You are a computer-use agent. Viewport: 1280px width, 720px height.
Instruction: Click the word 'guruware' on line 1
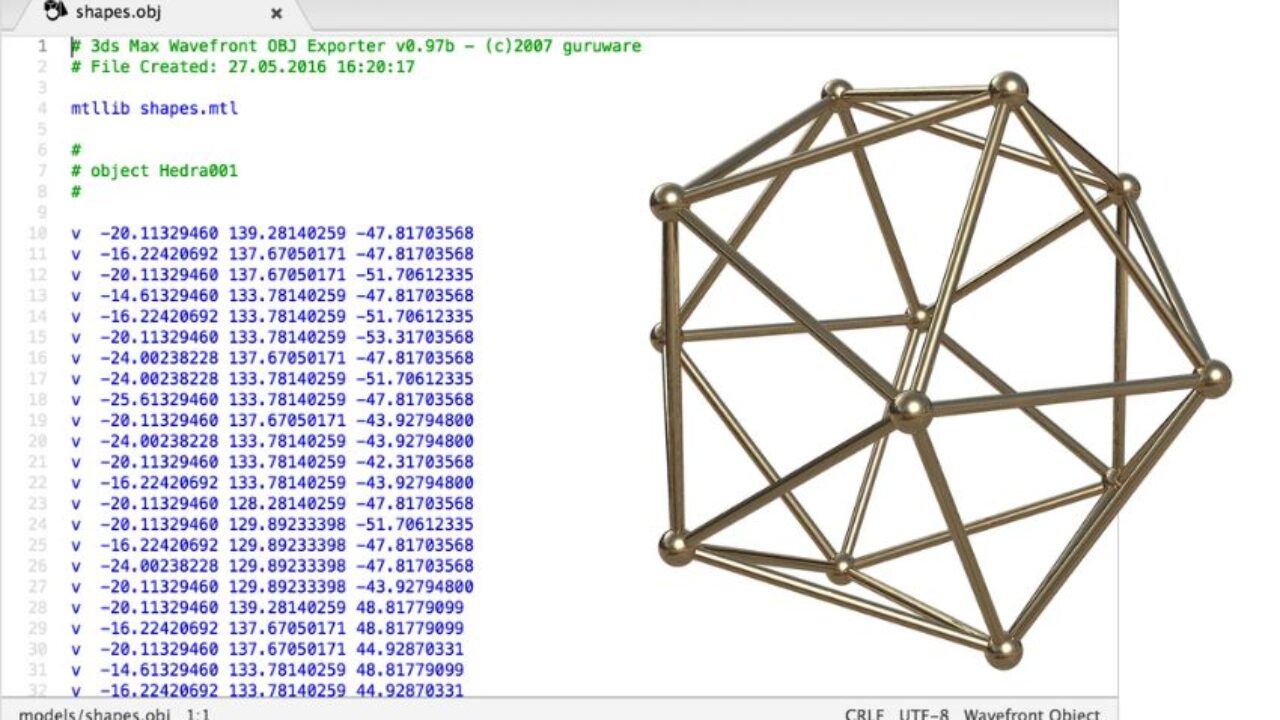(602, 46)
